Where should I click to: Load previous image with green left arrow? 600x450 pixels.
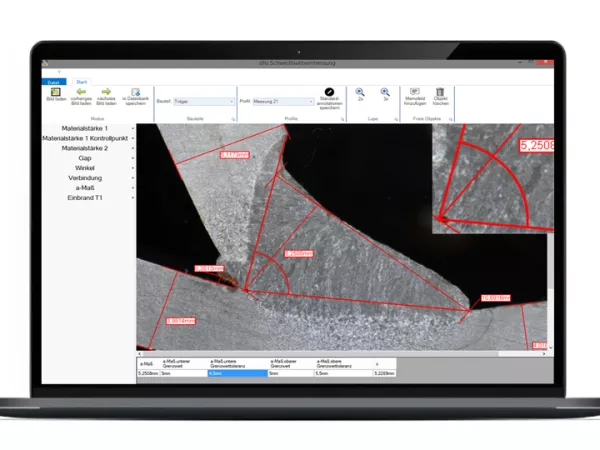(81, 92)
